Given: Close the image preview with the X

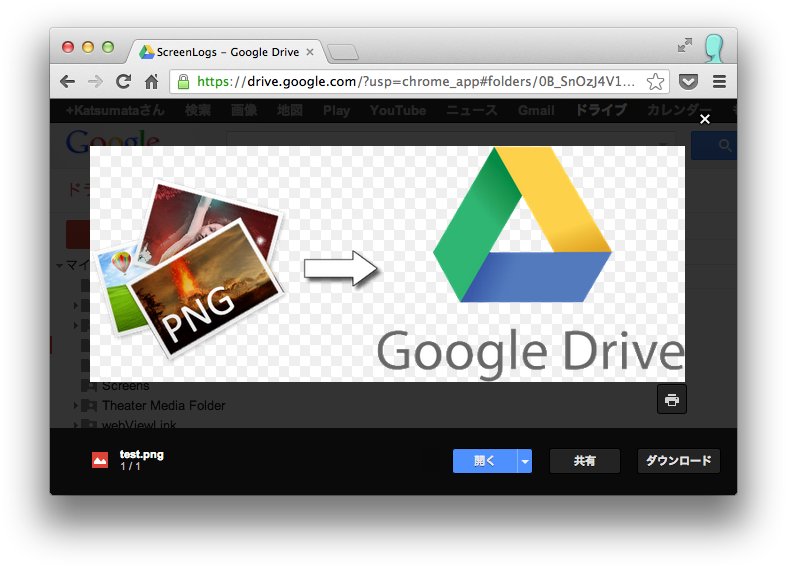Looking at the screenshot, I should pyautogui.click(x=705, y=119).
